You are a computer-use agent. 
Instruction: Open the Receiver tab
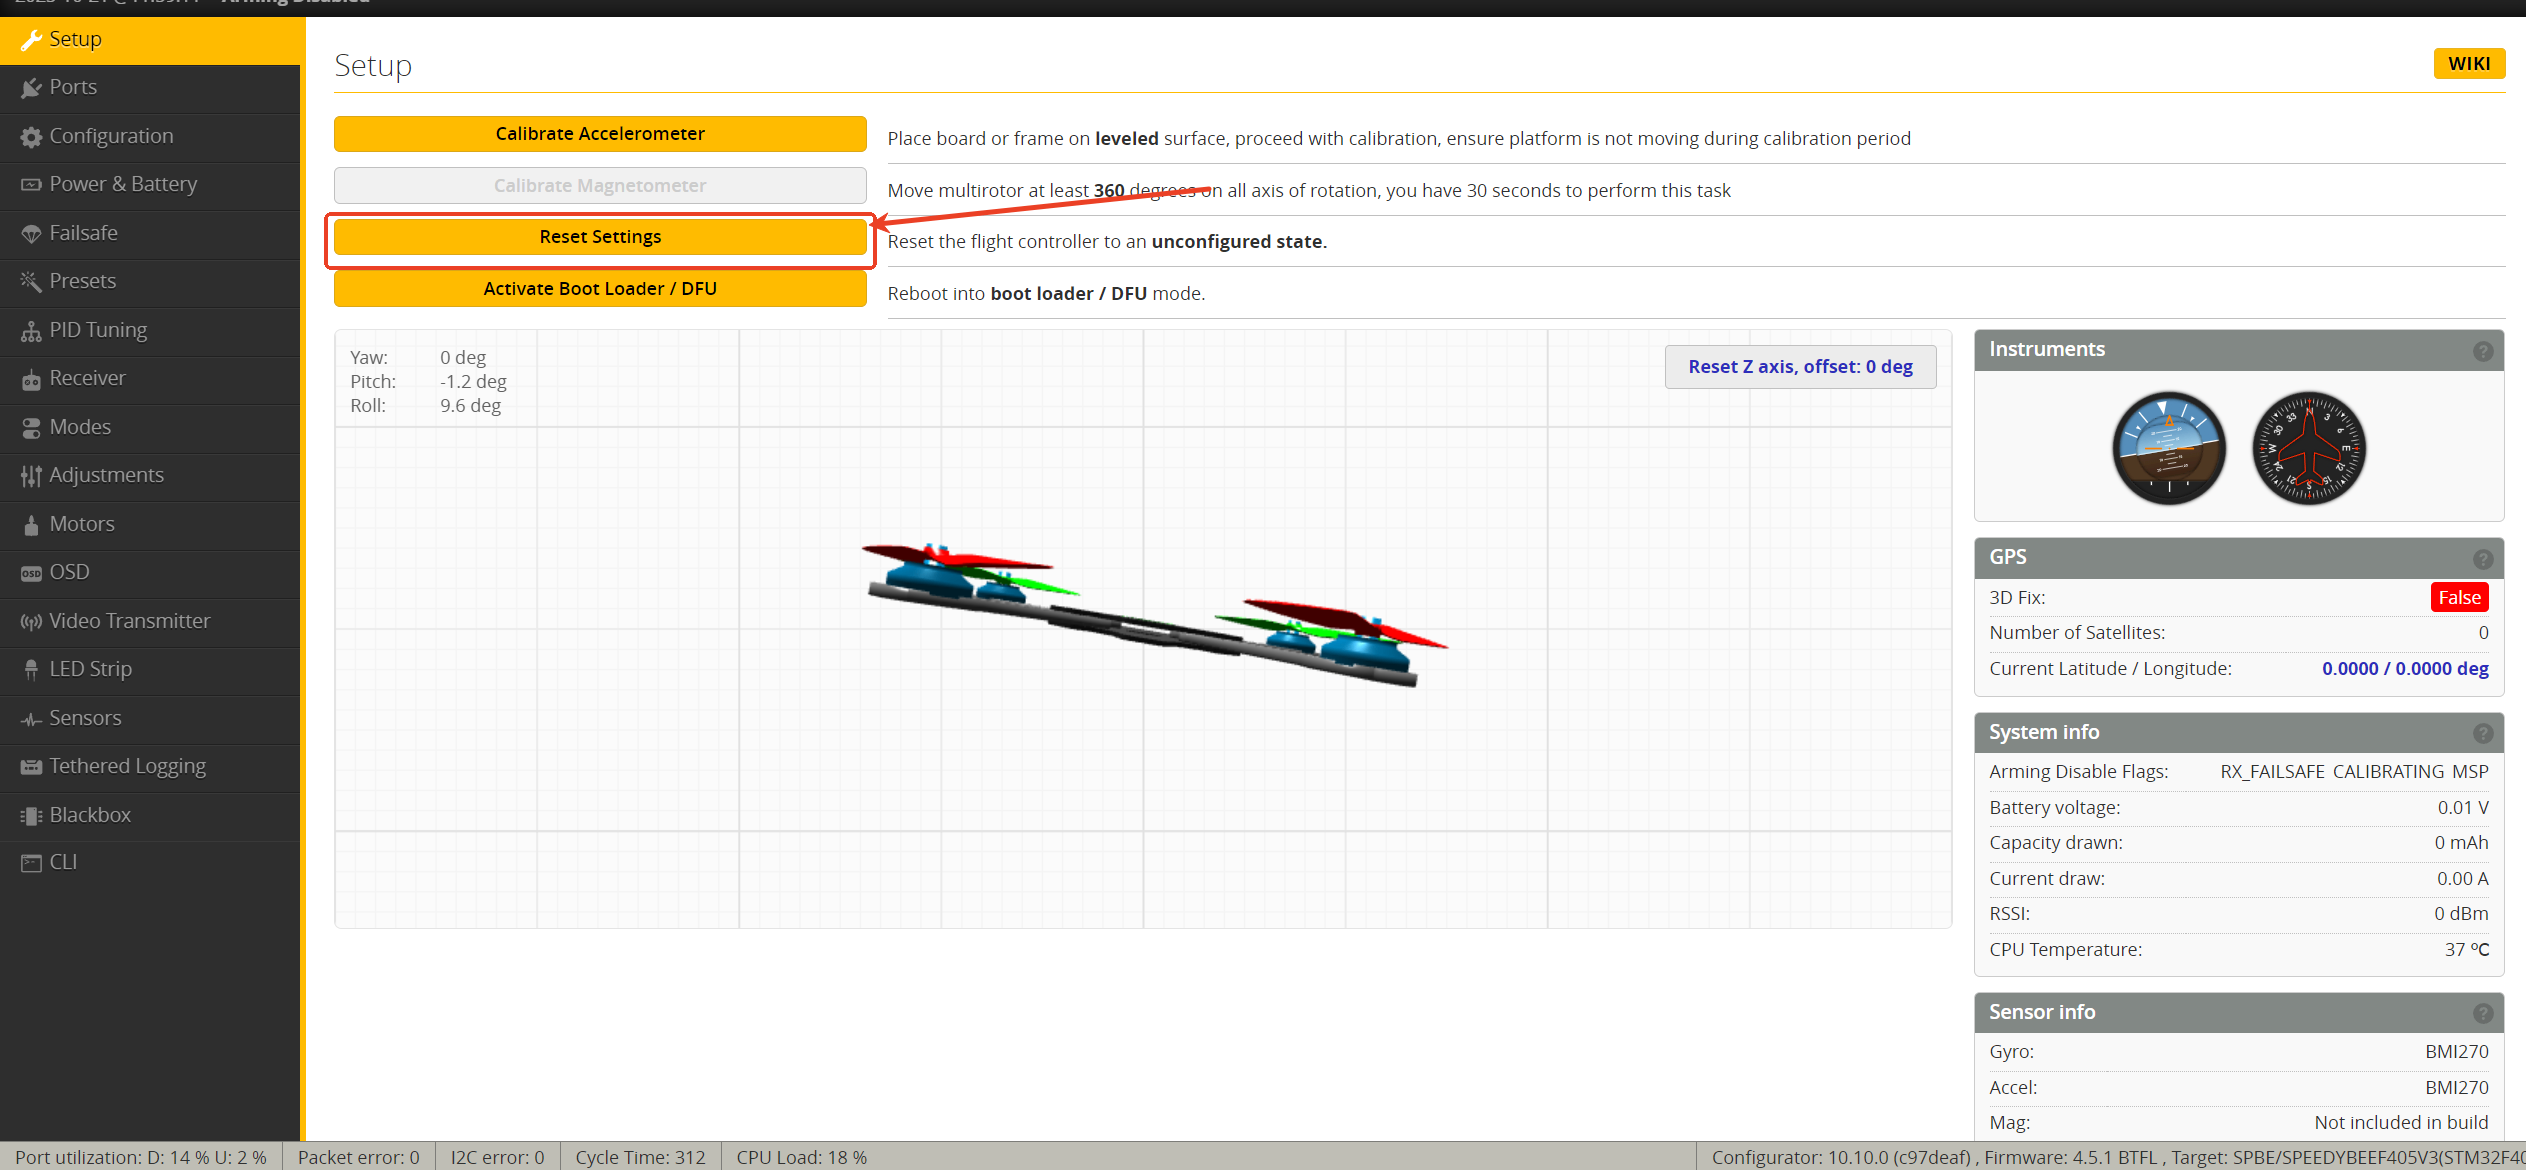(x=87, y=378)
